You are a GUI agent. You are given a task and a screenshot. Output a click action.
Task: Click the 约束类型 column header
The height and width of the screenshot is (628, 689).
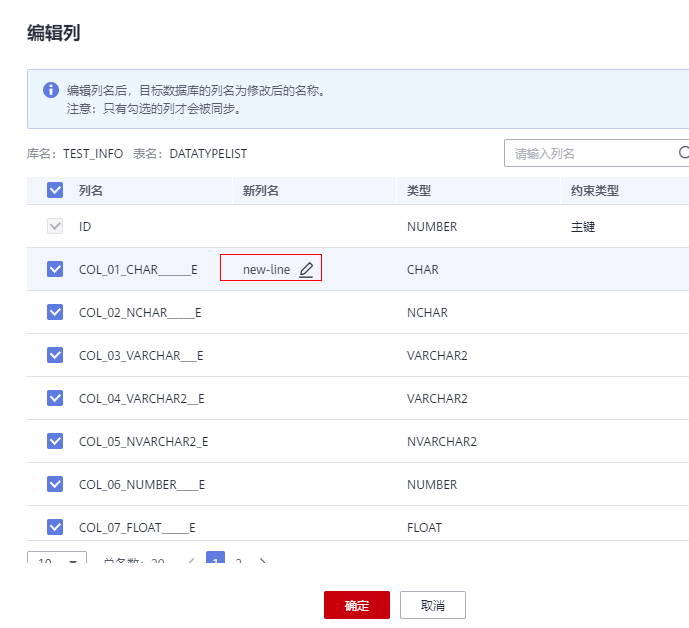tap(595, 190)
